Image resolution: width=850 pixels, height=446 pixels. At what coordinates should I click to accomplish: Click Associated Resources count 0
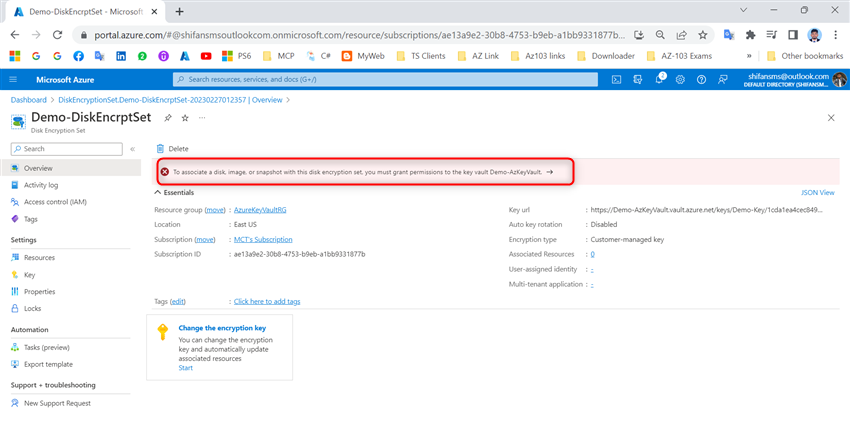(593, 254)
